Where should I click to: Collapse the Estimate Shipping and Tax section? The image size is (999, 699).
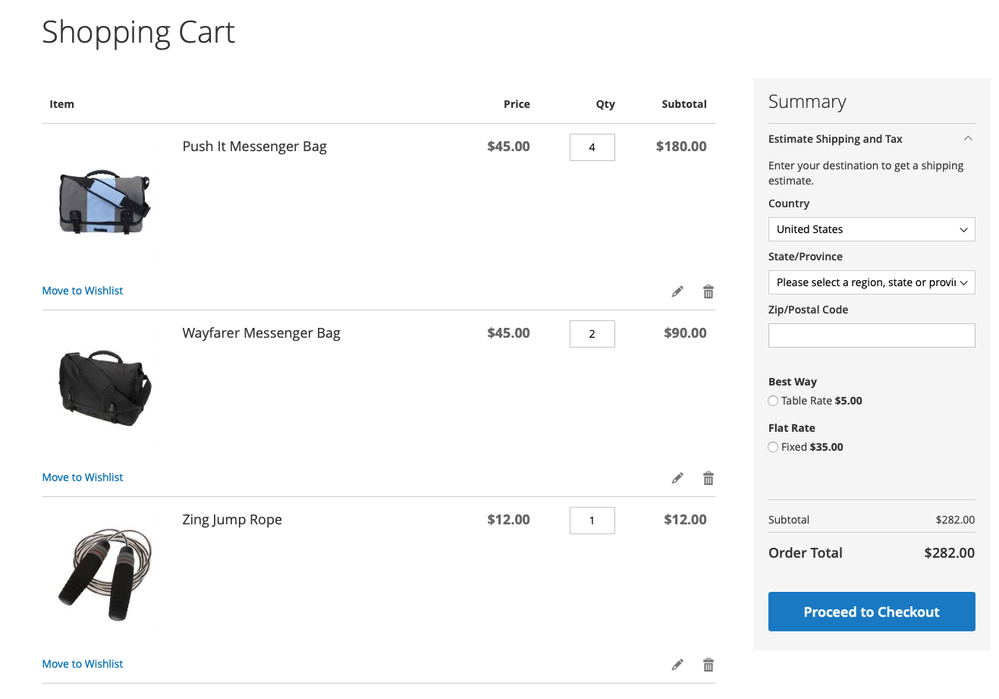point(967,139)
